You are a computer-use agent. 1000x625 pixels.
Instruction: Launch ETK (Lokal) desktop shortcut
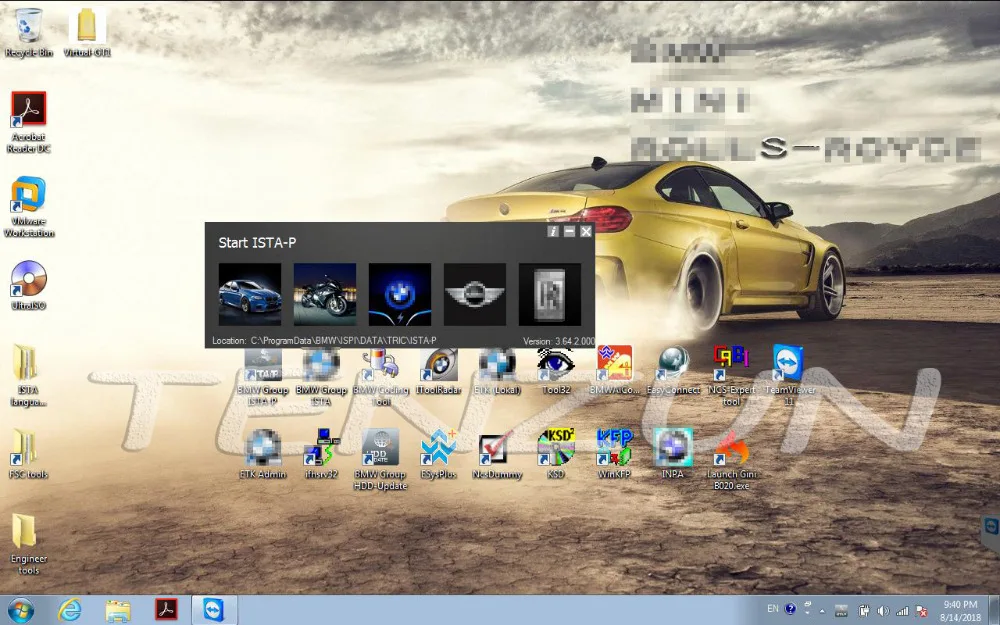(497, 371)
